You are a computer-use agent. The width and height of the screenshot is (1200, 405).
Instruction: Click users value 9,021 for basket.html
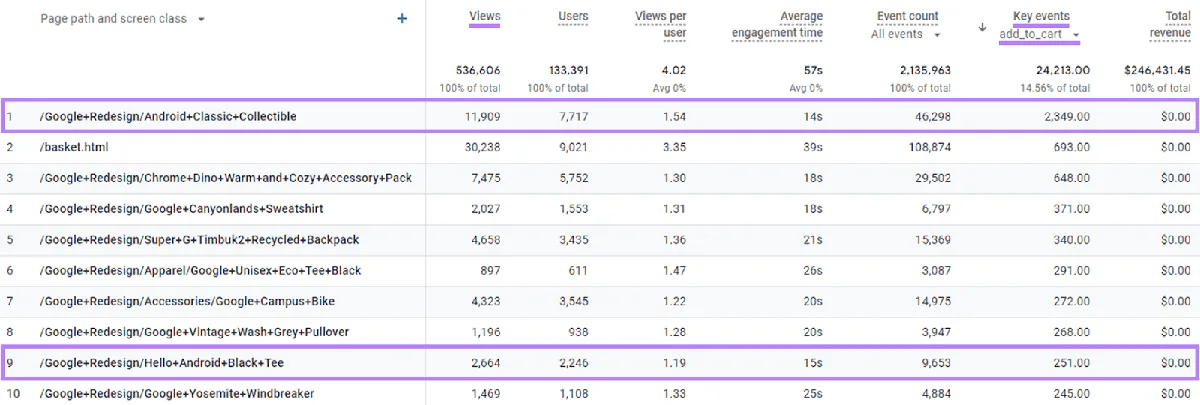(573, 147)
